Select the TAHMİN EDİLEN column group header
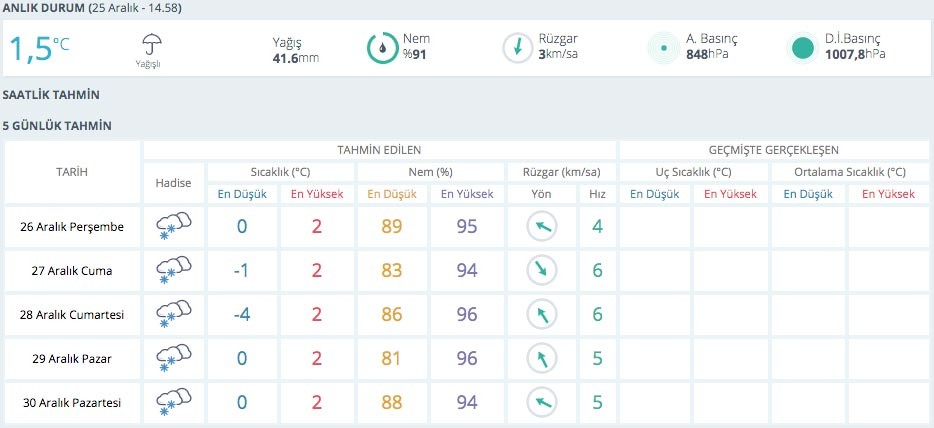Image resolution: width=934 pixels, height=428 pixels. tap(378, 150)
